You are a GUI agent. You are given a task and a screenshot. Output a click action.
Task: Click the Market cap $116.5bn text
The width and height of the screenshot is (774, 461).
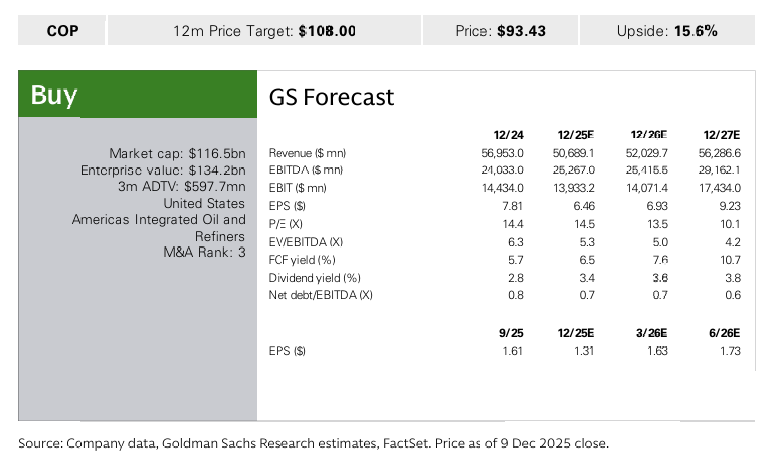[177, 153]
